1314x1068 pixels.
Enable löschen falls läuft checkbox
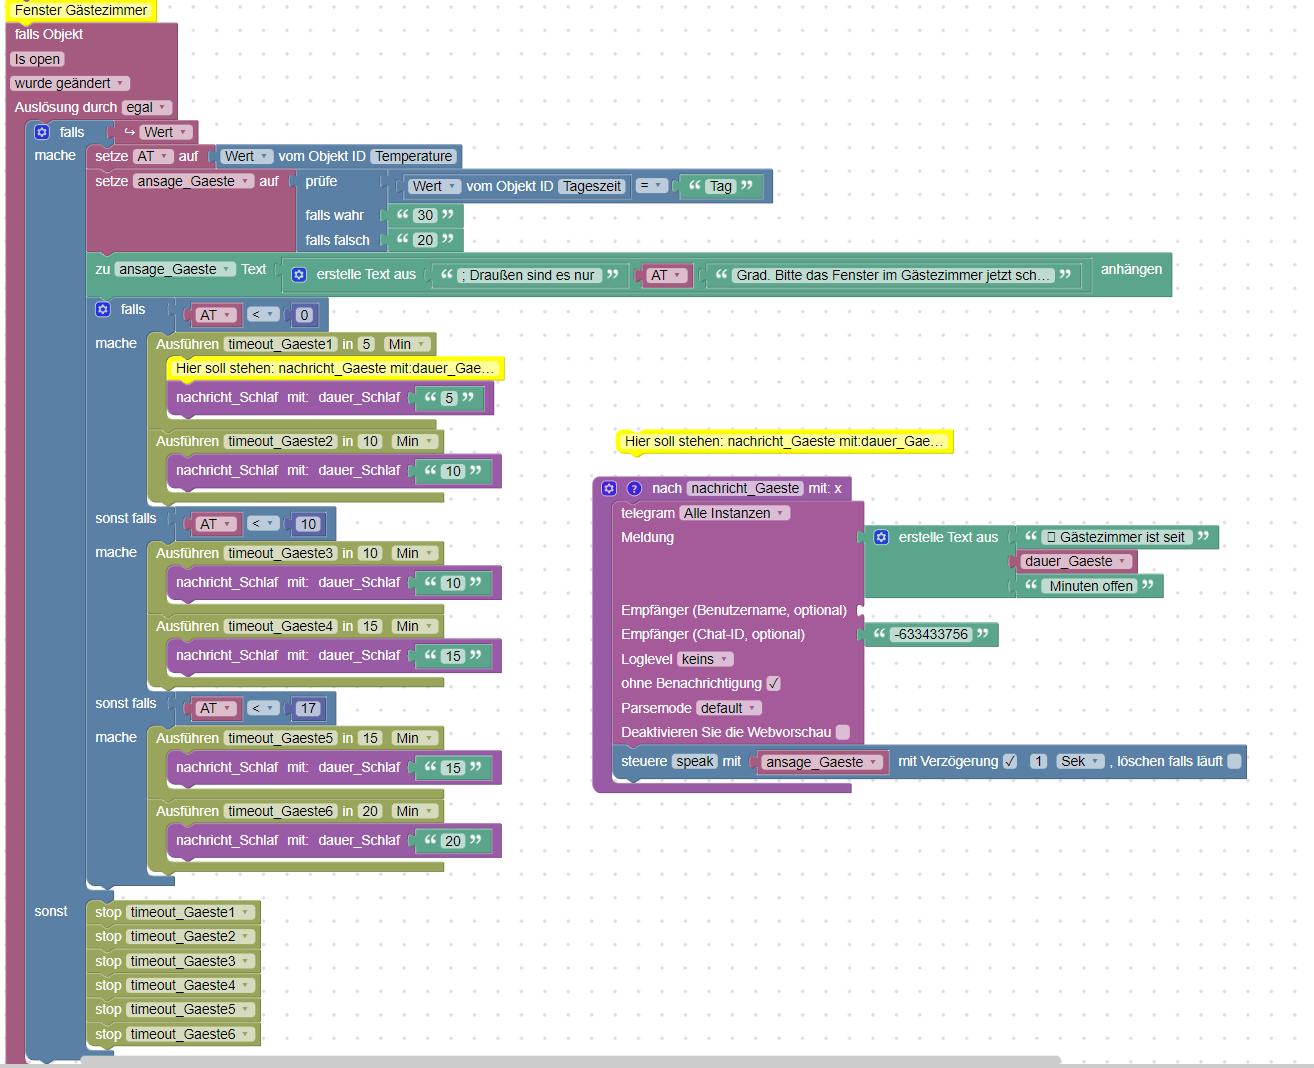pyautogui.click(x=1234, y=761)
